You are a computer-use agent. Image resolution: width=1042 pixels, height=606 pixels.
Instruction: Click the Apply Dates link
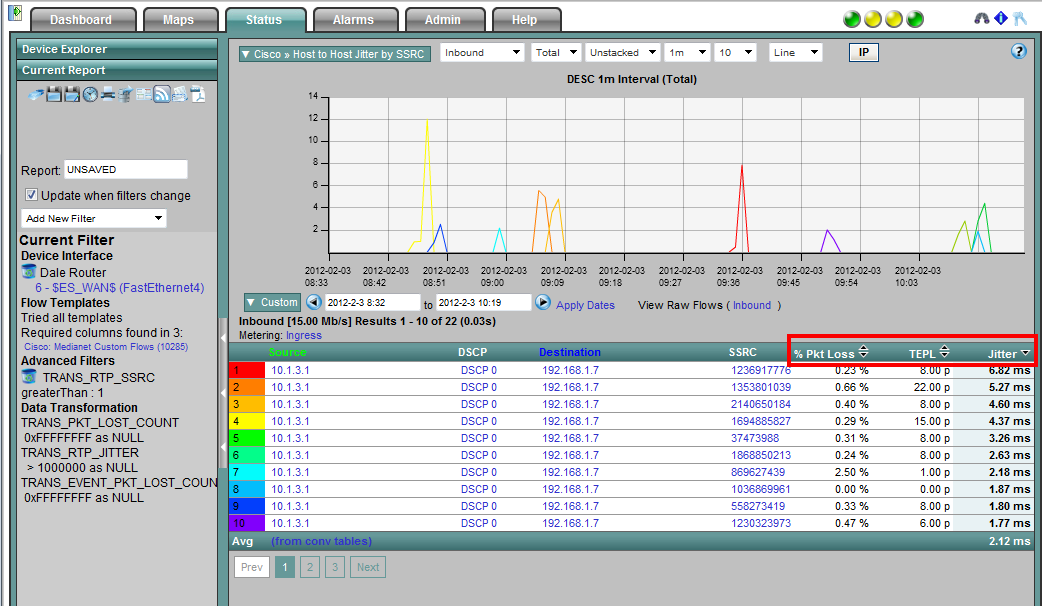(x=585, y=305)
